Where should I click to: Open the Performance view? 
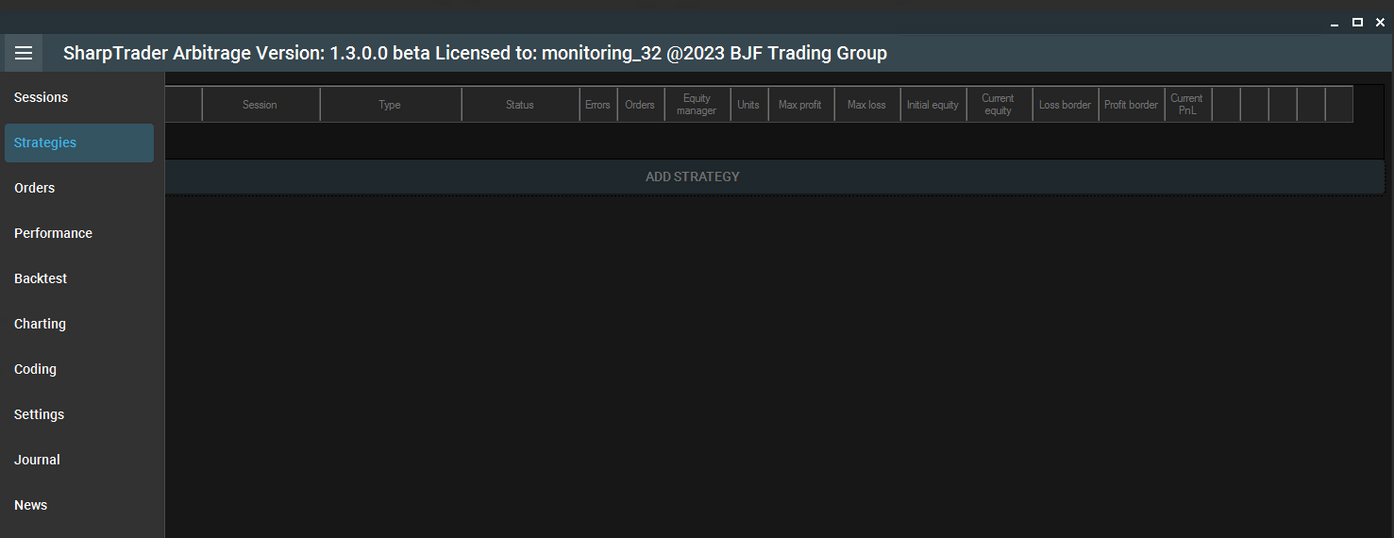tap(53, 233)
